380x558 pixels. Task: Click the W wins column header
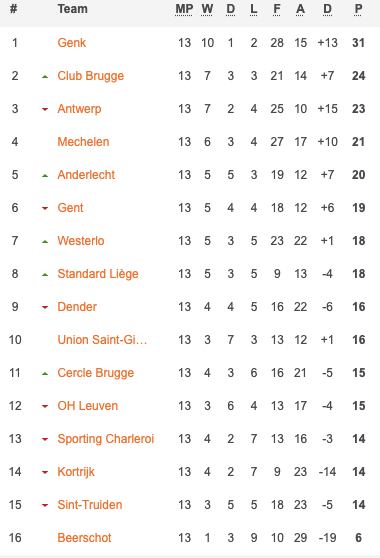click(207, 9)
